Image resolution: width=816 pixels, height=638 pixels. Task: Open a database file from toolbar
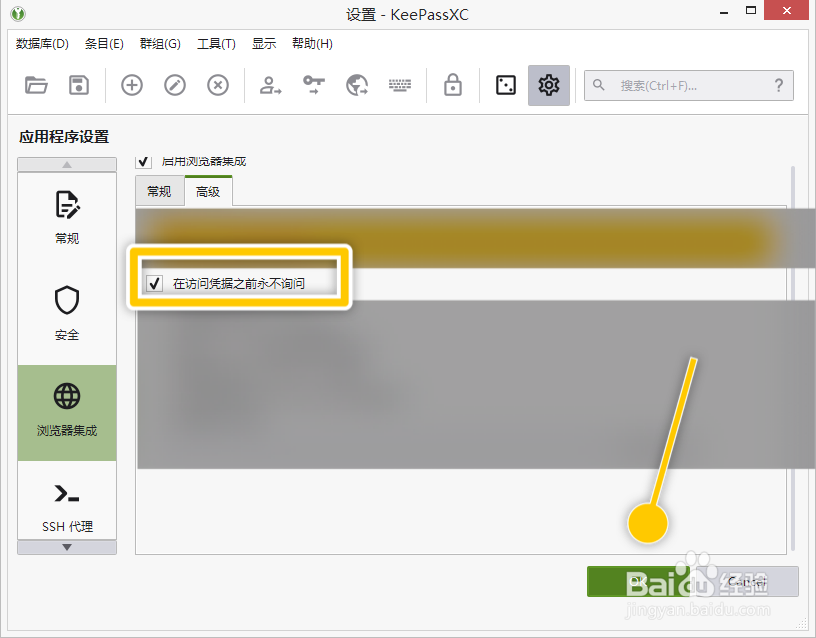coord(37,85)
